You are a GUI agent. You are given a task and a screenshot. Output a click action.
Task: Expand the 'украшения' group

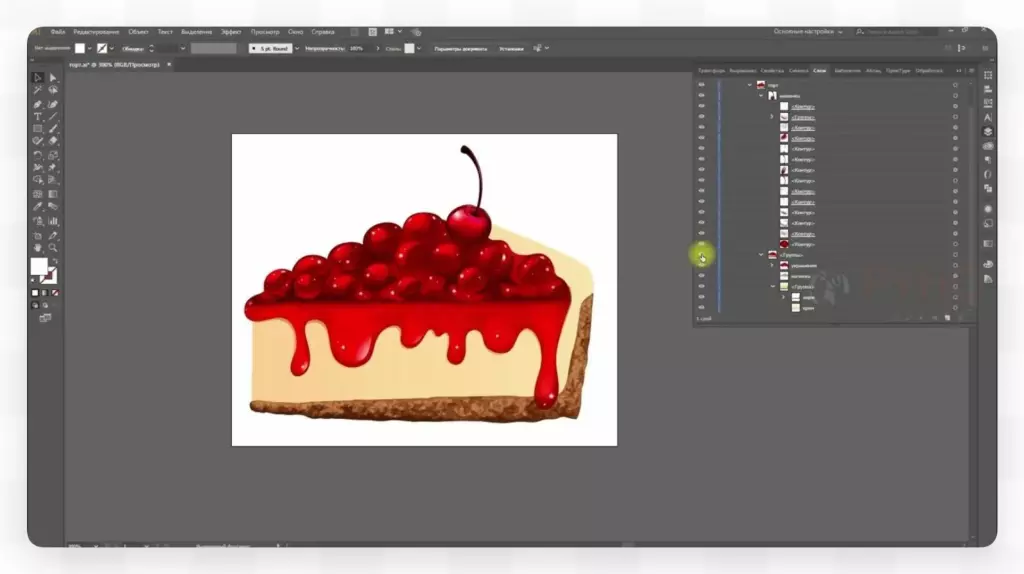771,265
